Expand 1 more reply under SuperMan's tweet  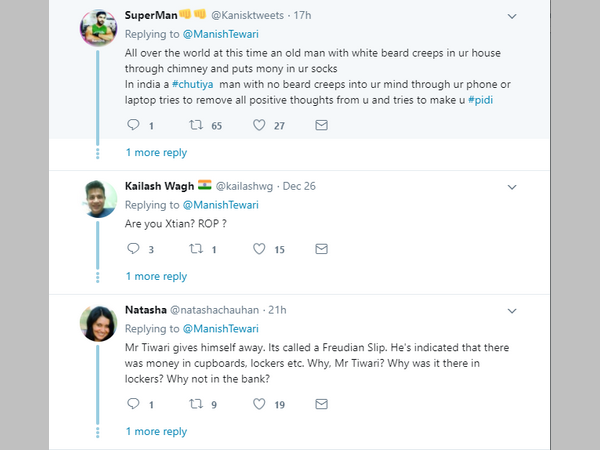click(x=156, y=153)
